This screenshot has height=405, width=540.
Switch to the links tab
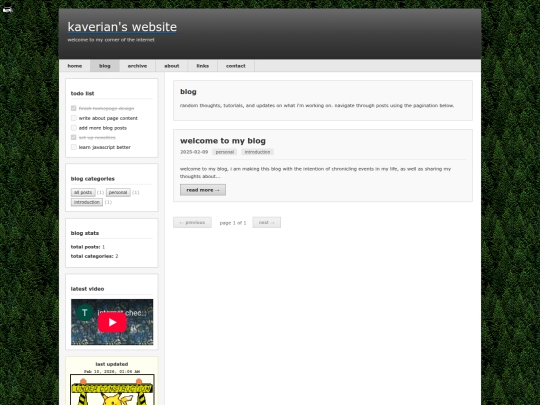pos(202,66)
